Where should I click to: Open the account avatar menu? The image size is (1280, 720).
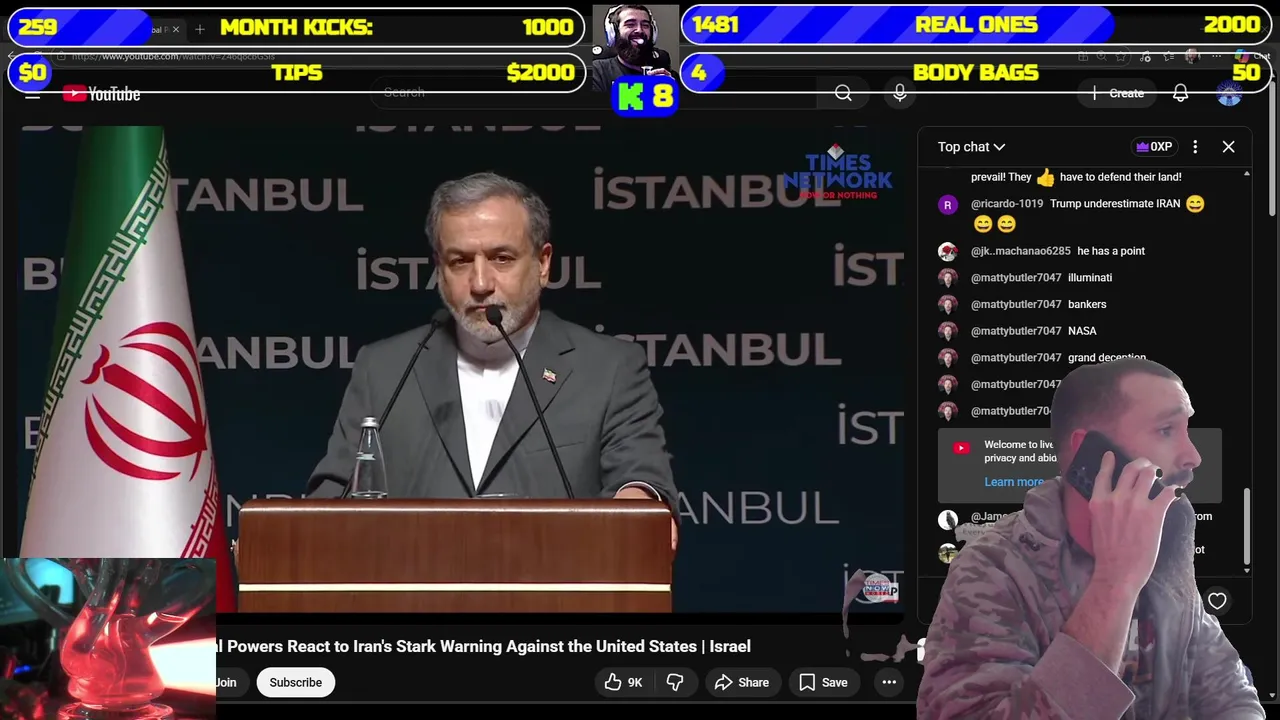[x=1229, y=93]
